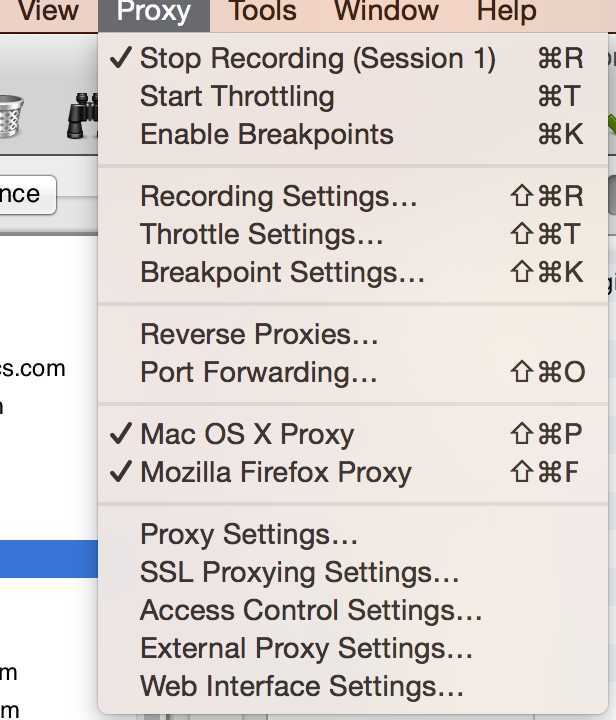Open External Proxy Settings…
The width and height of the screenshot is (616, 720).
click(x=353, y=648)
